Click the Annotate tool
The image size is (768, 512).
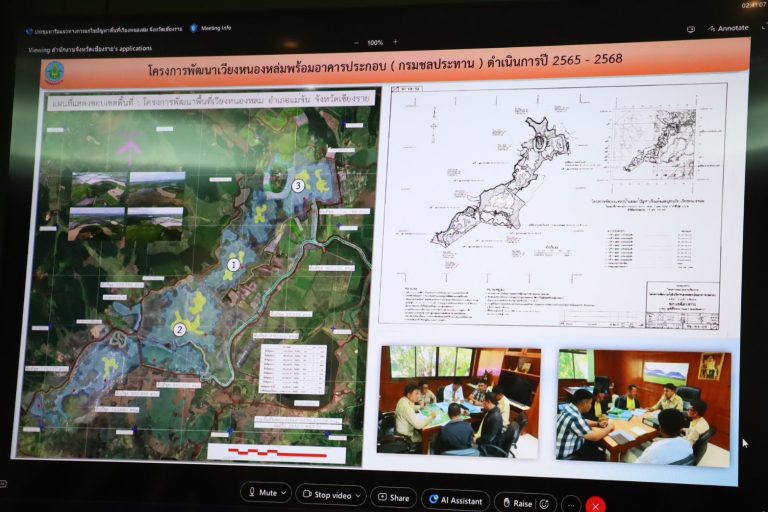pos(732,28)
